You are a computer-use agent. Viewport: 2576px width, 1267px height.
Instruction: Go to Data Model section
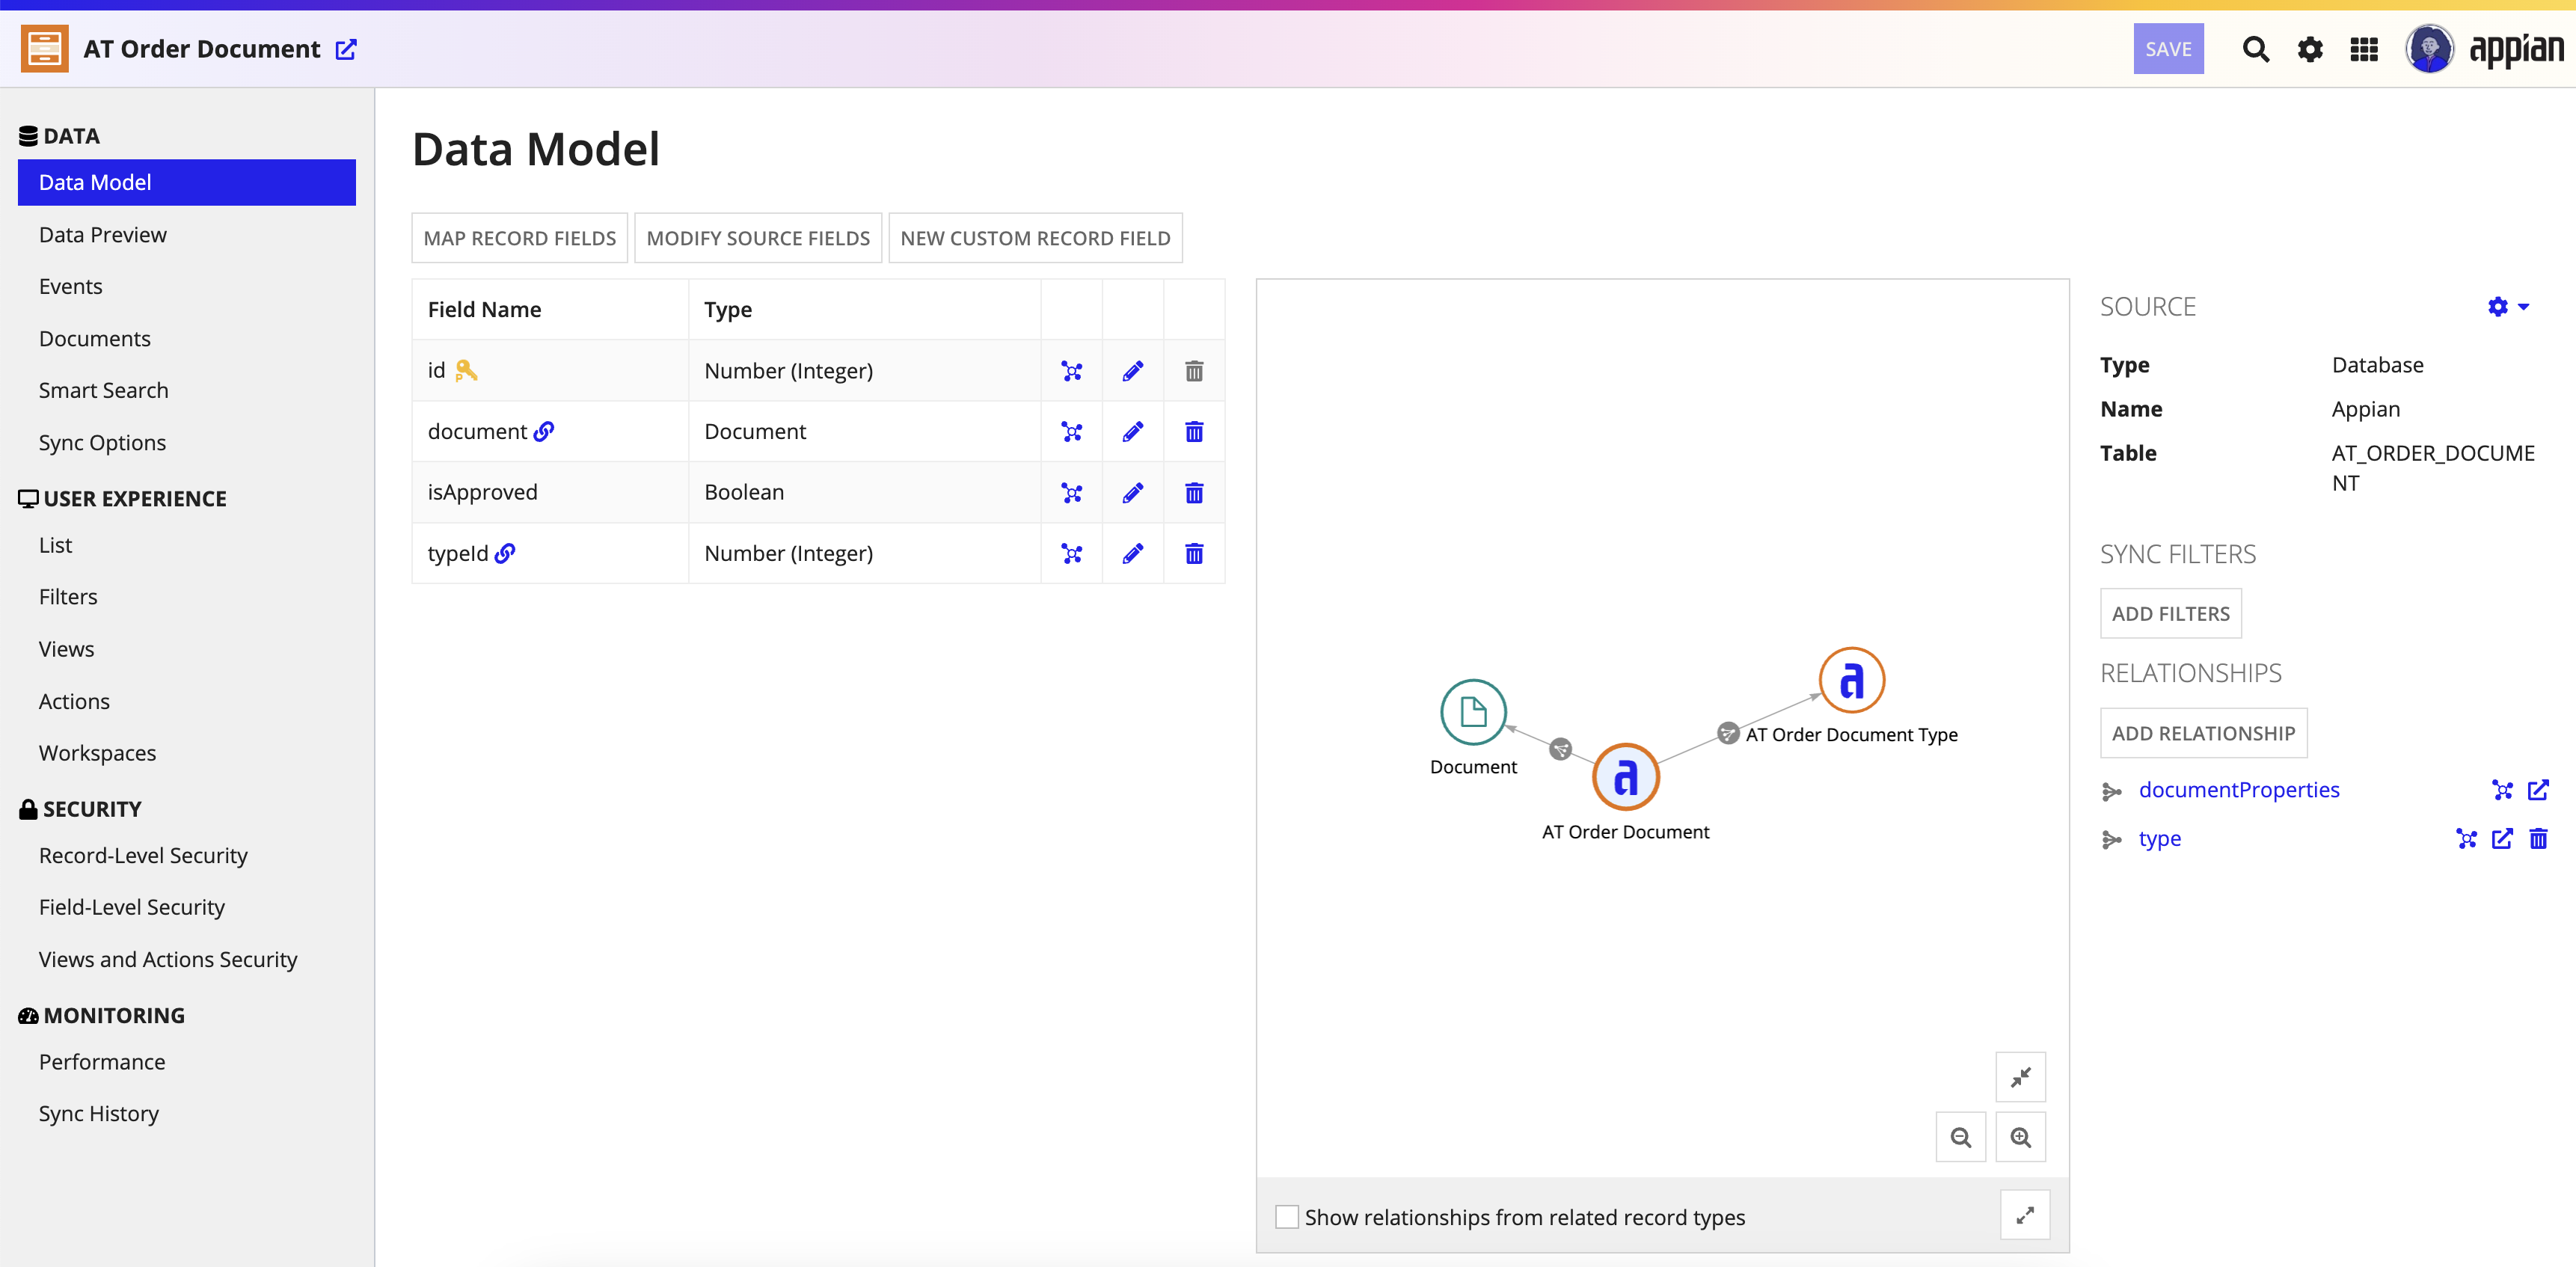[187, 182]
